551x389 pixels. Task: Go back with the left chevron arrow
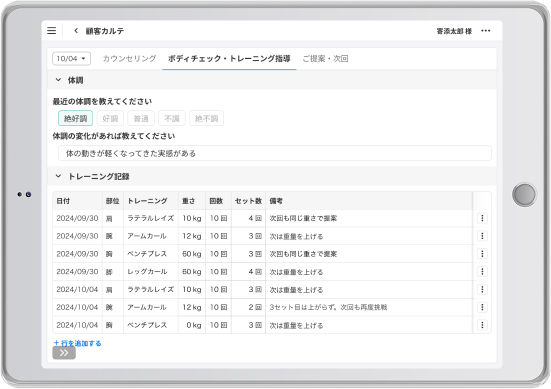coord(76,31)
